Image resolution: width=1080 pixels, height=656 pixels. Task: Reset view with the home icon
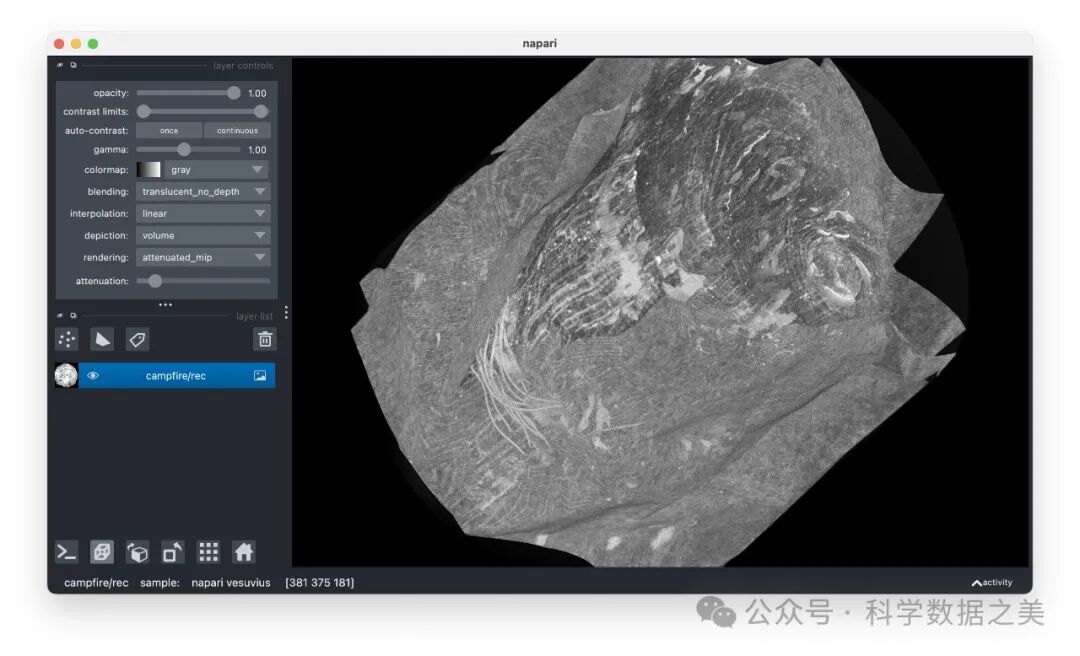244,552
